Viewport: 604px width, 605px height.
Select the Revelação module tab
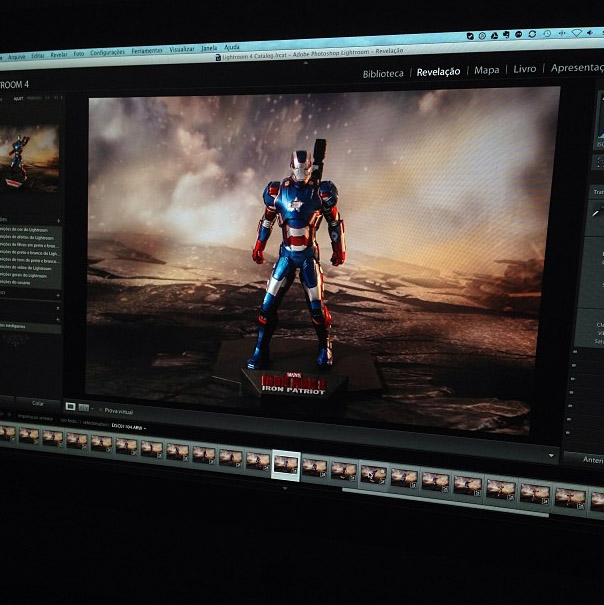[438, 72]
